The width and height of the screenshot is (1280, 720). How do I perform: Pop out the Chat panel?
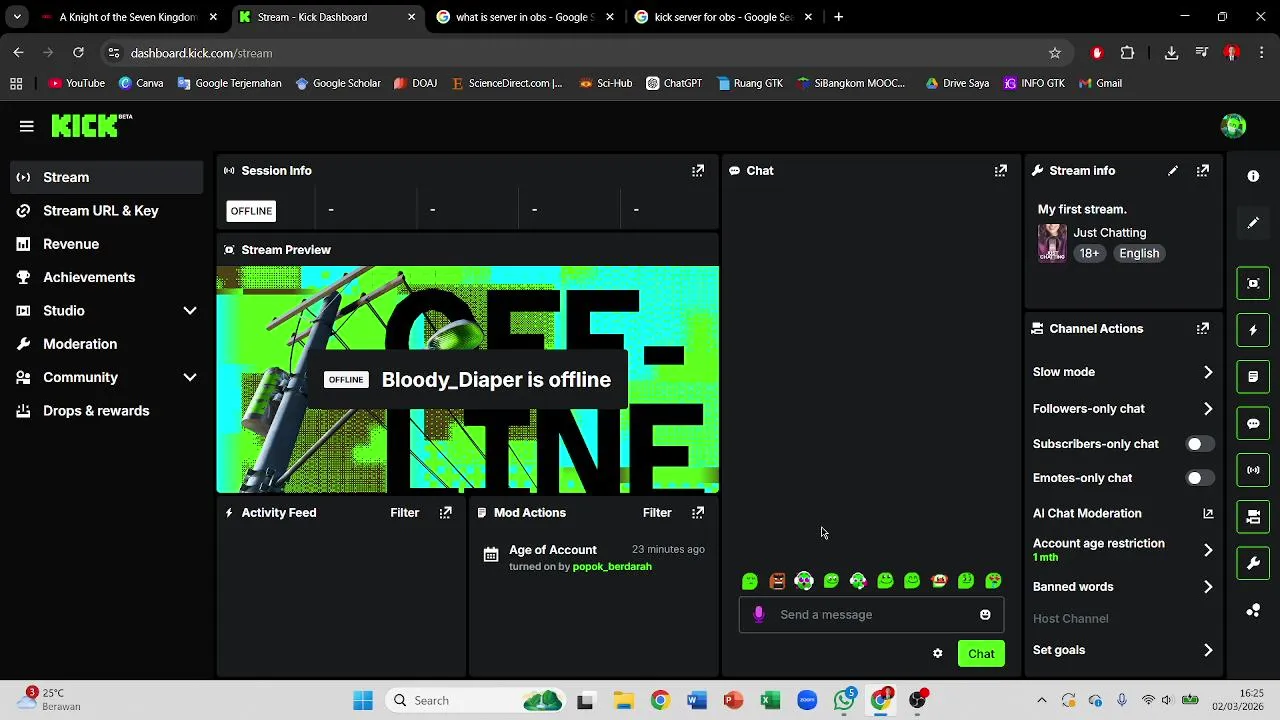(1000, 171)
